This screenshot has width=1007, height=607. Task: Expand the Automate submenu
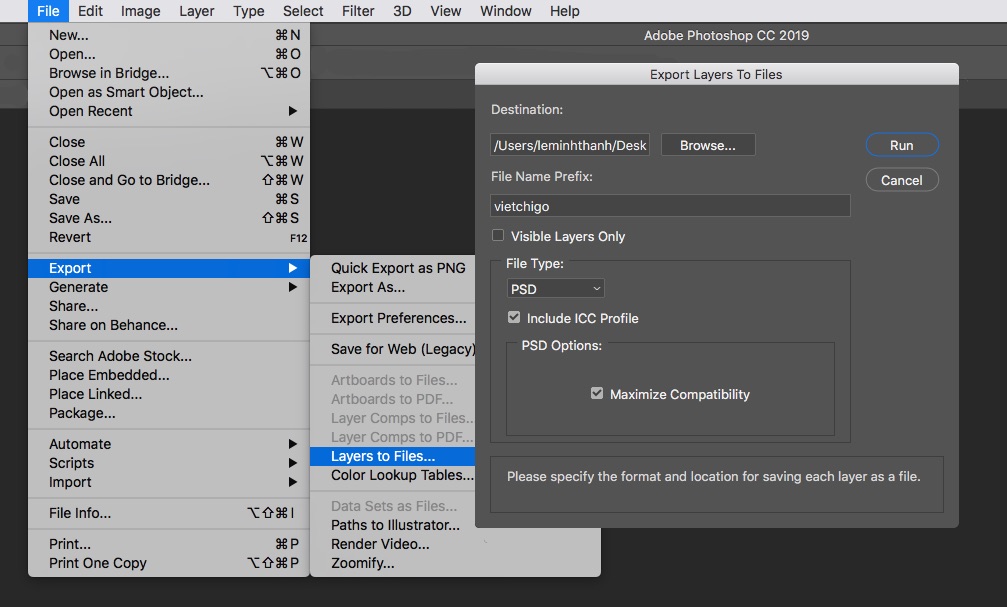click(169, 444)
